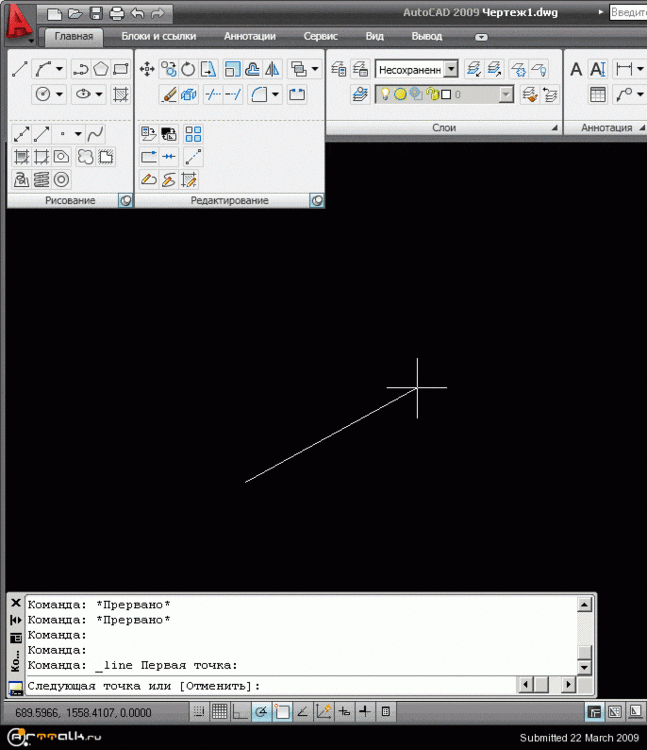Pick the Rotate tool
Viewport: 647px width, 750px height.
(188, 69)
